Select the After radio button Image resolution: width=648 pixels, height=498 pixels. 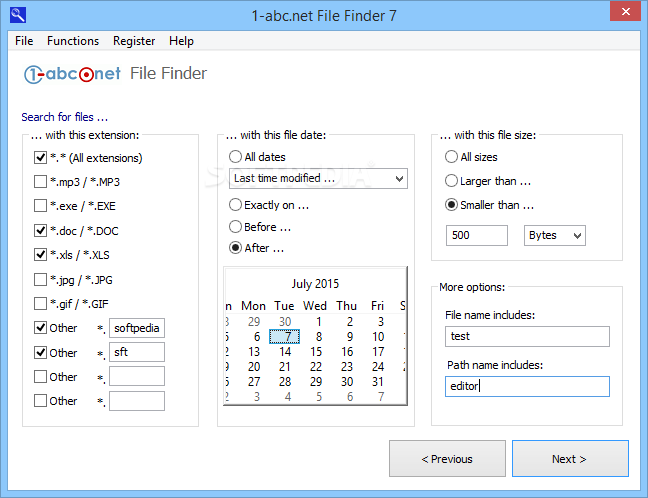235,248
